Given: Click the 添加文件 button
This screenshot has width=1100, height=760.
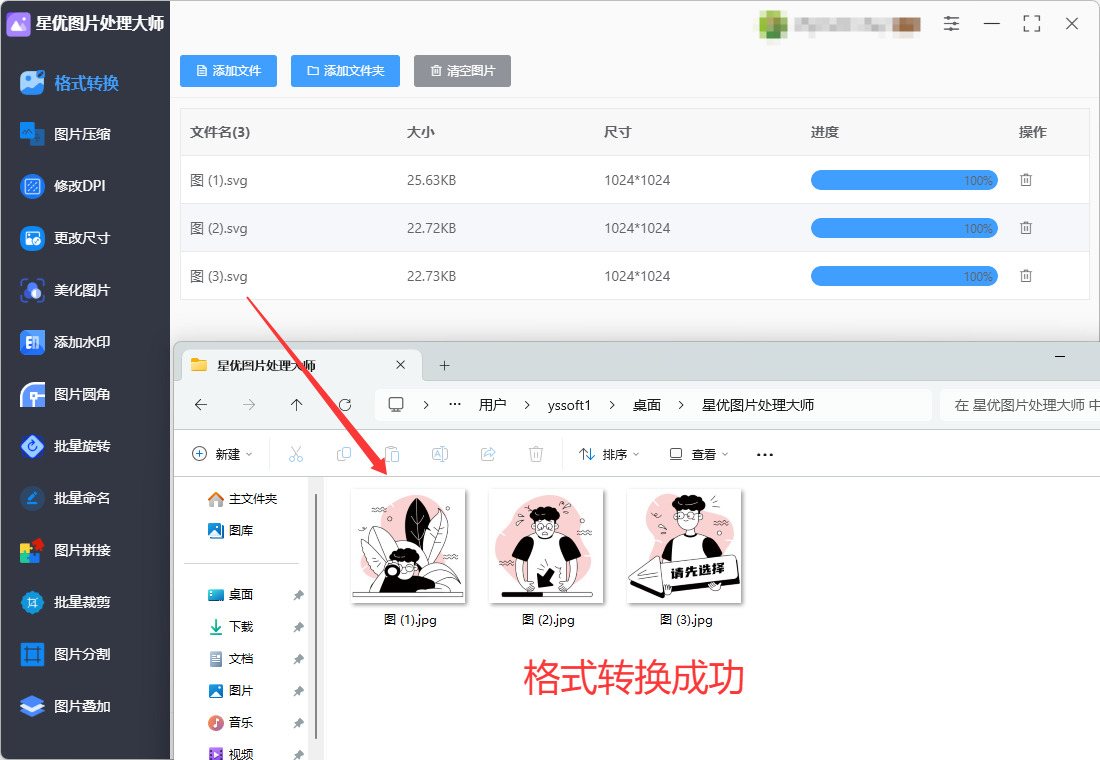Looking at the screenshot, I should (x=229, y=71).
